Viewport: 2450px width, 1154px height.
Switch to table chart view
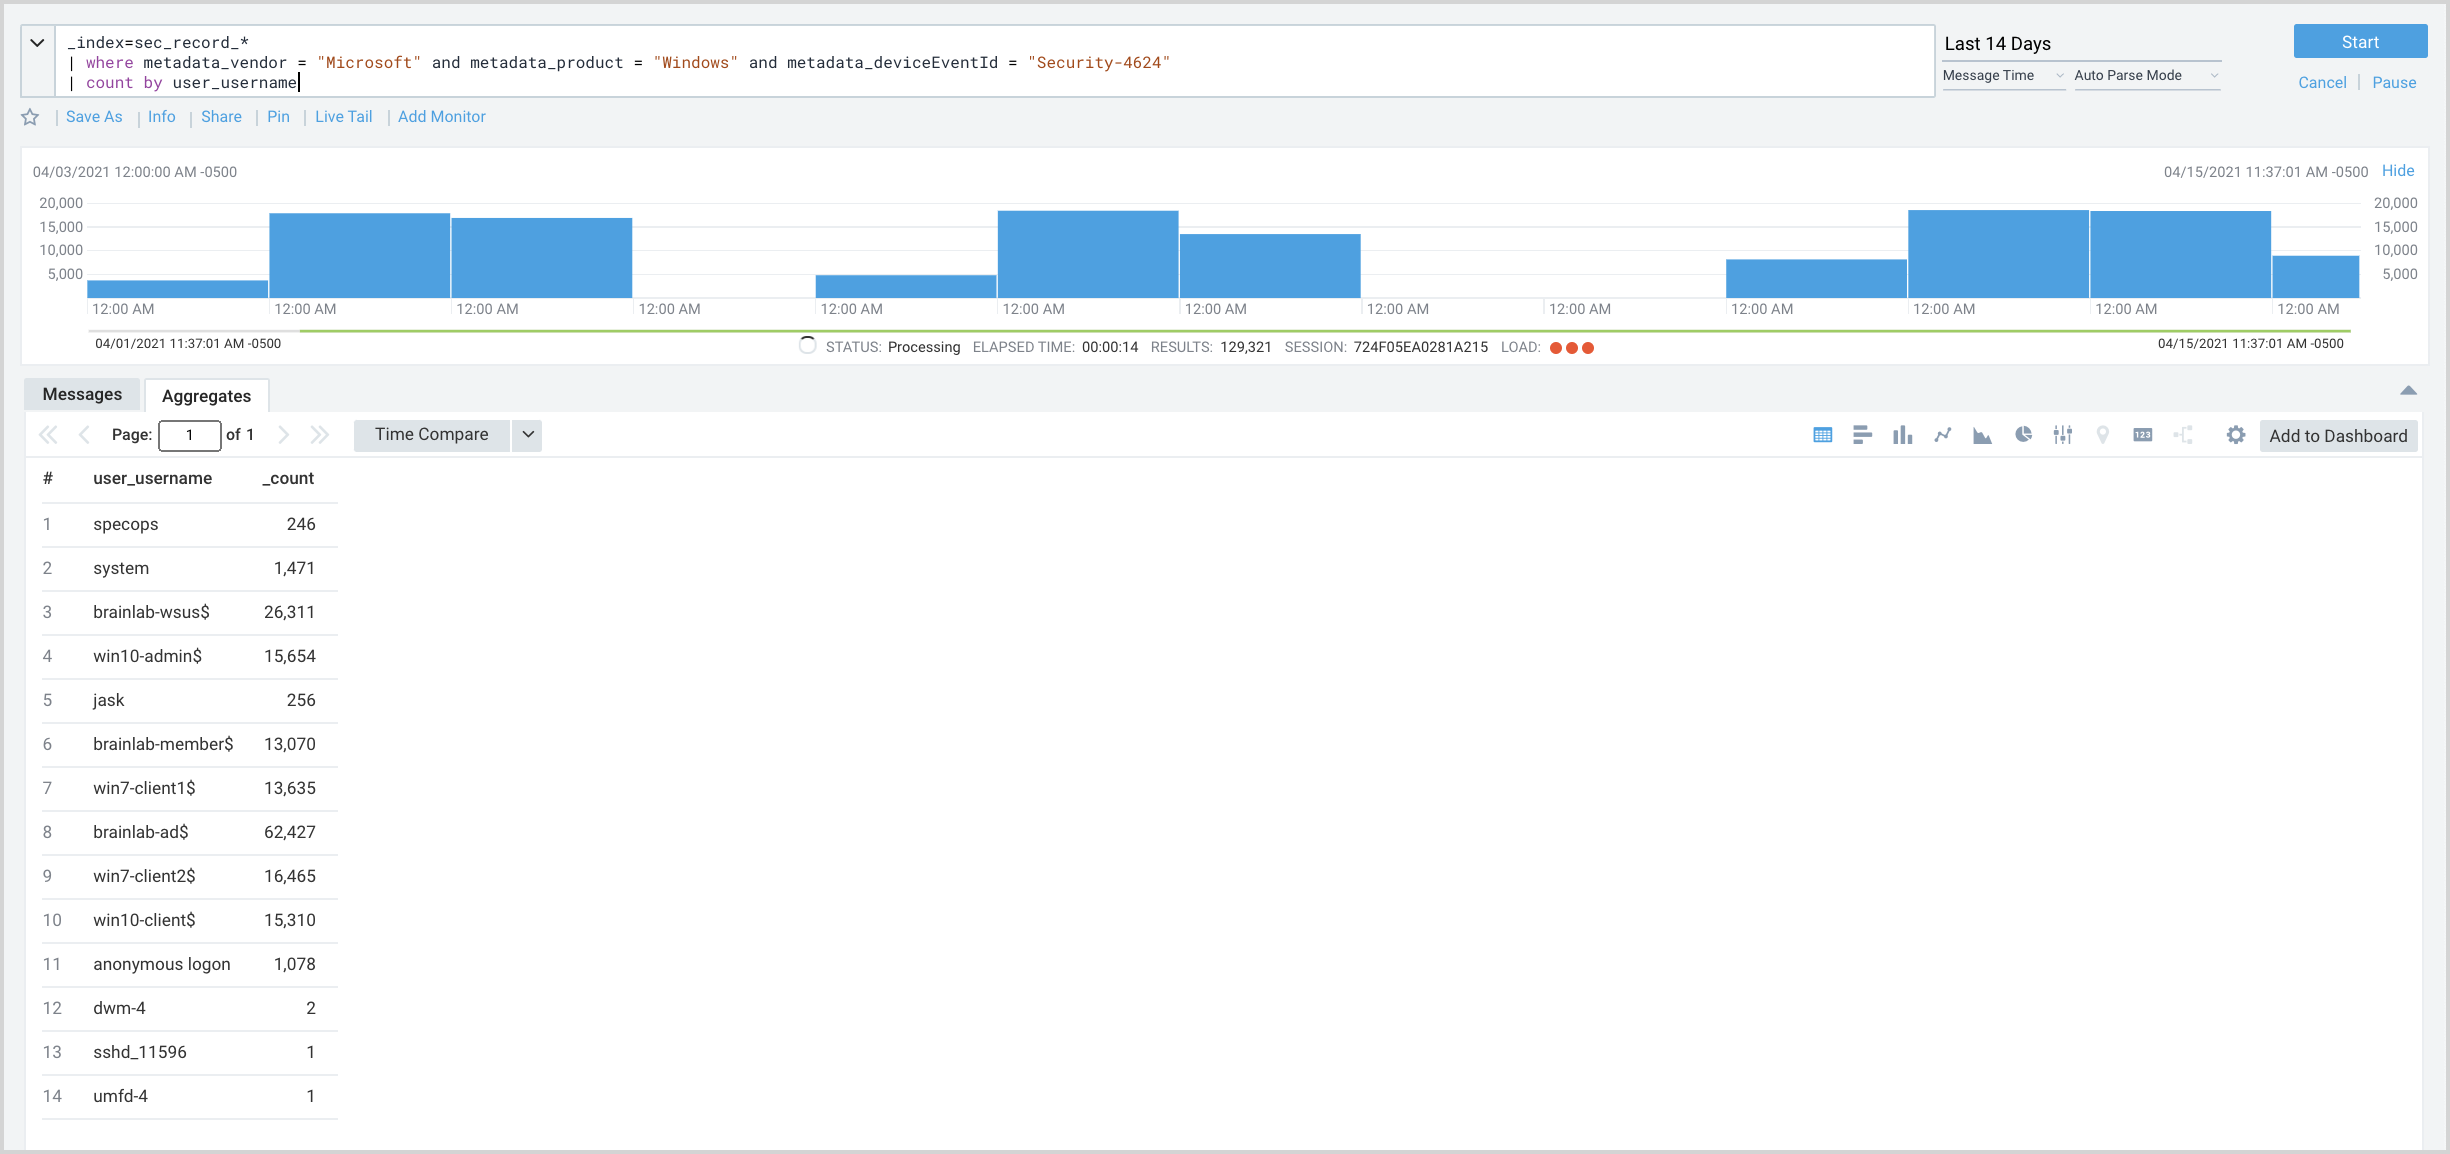coord(1822,435)
